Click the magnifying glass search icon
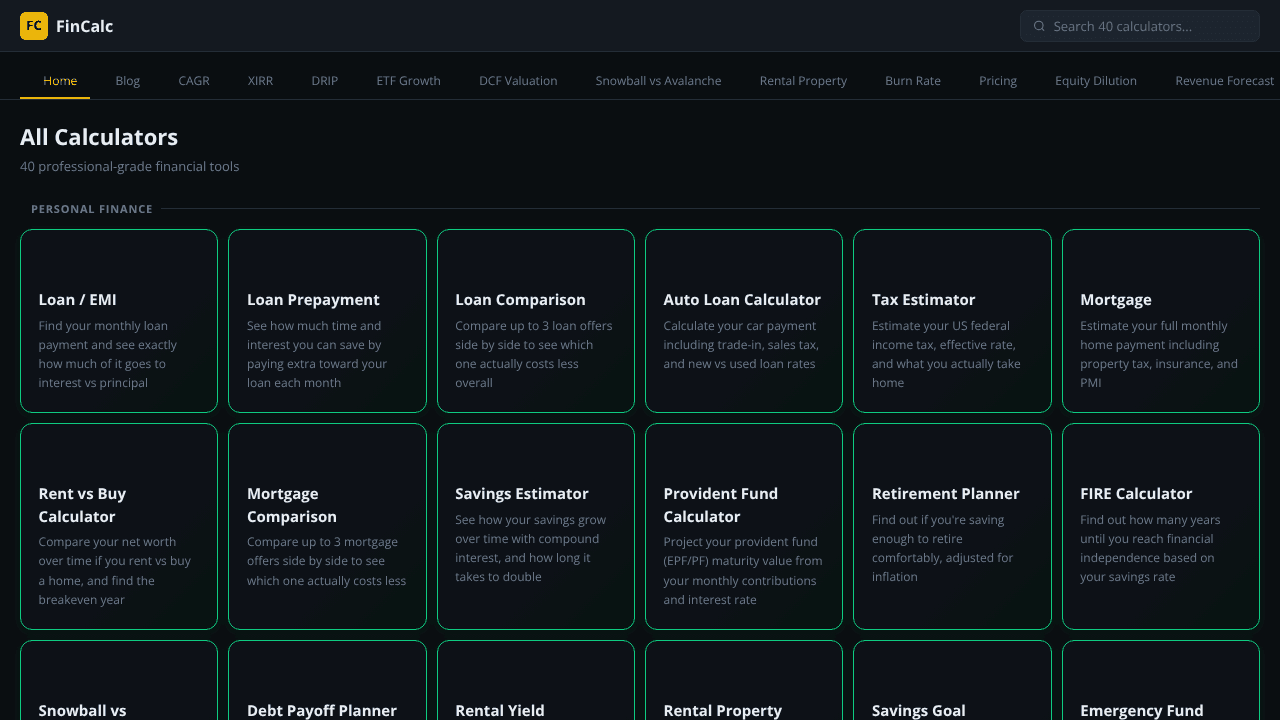The height and width of the screenshot is (720, 1280). point(1039,26)
